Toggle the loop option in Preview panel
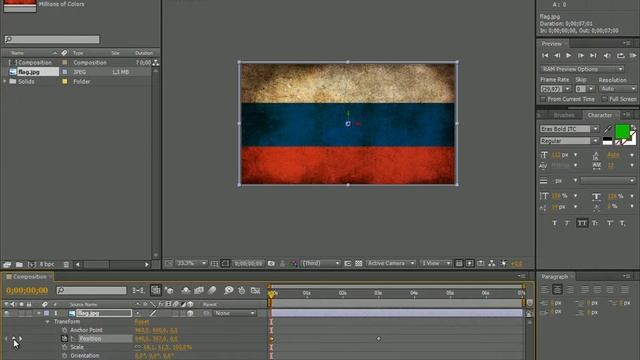Viewport: 640px width, 360px height. pyautogui.click(x=620, y=56)
